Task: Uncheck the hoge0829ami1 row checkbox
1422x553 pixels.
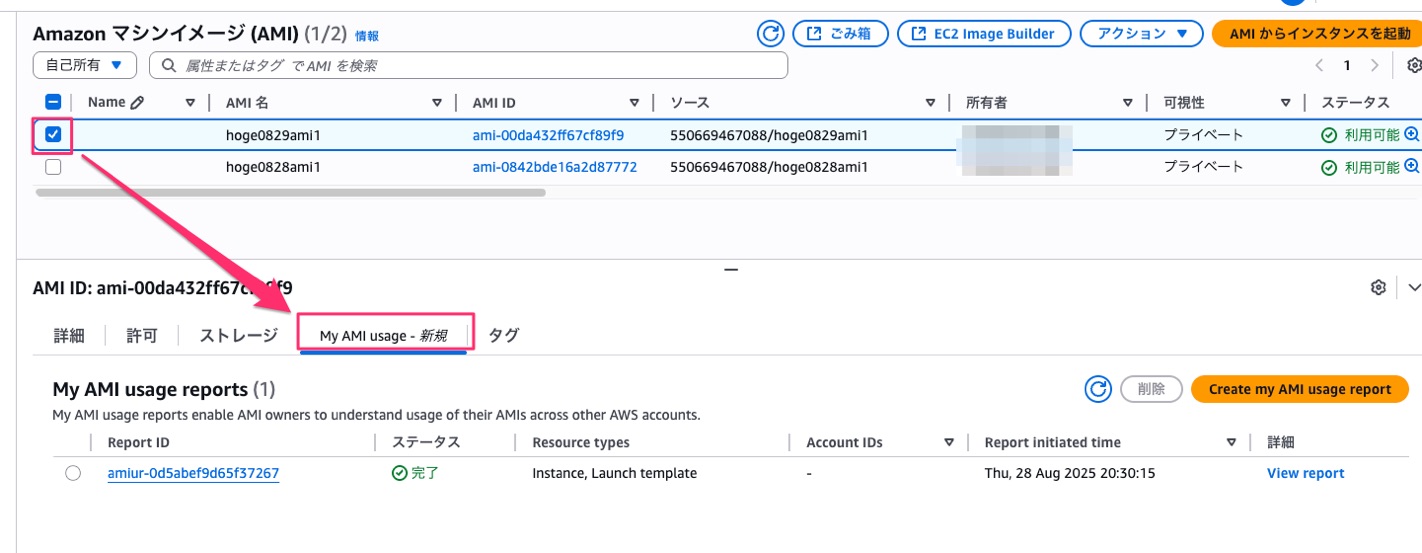Action: click(x=54, y=134)
